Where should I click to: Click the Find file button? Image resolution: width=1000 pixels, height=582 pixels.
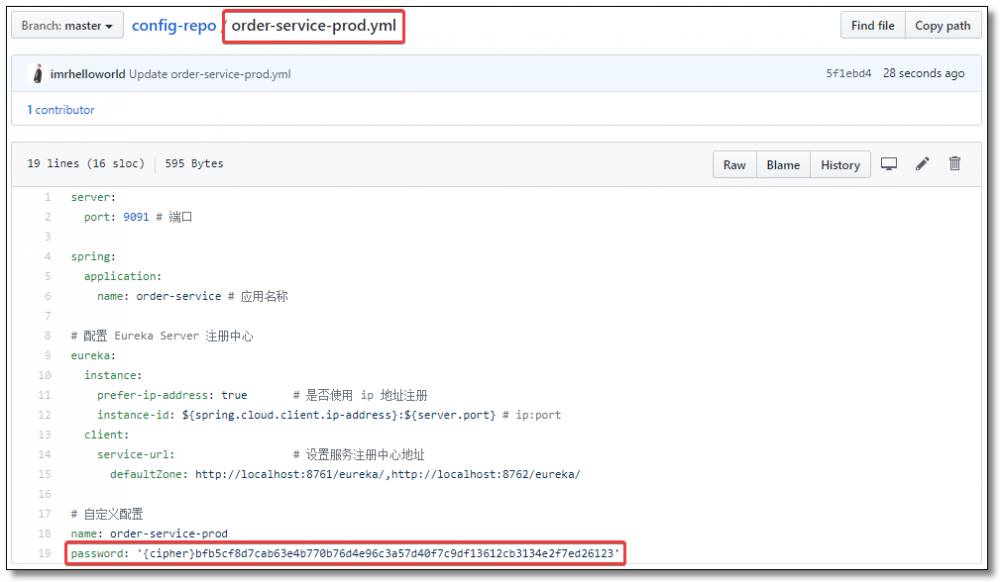872,26
